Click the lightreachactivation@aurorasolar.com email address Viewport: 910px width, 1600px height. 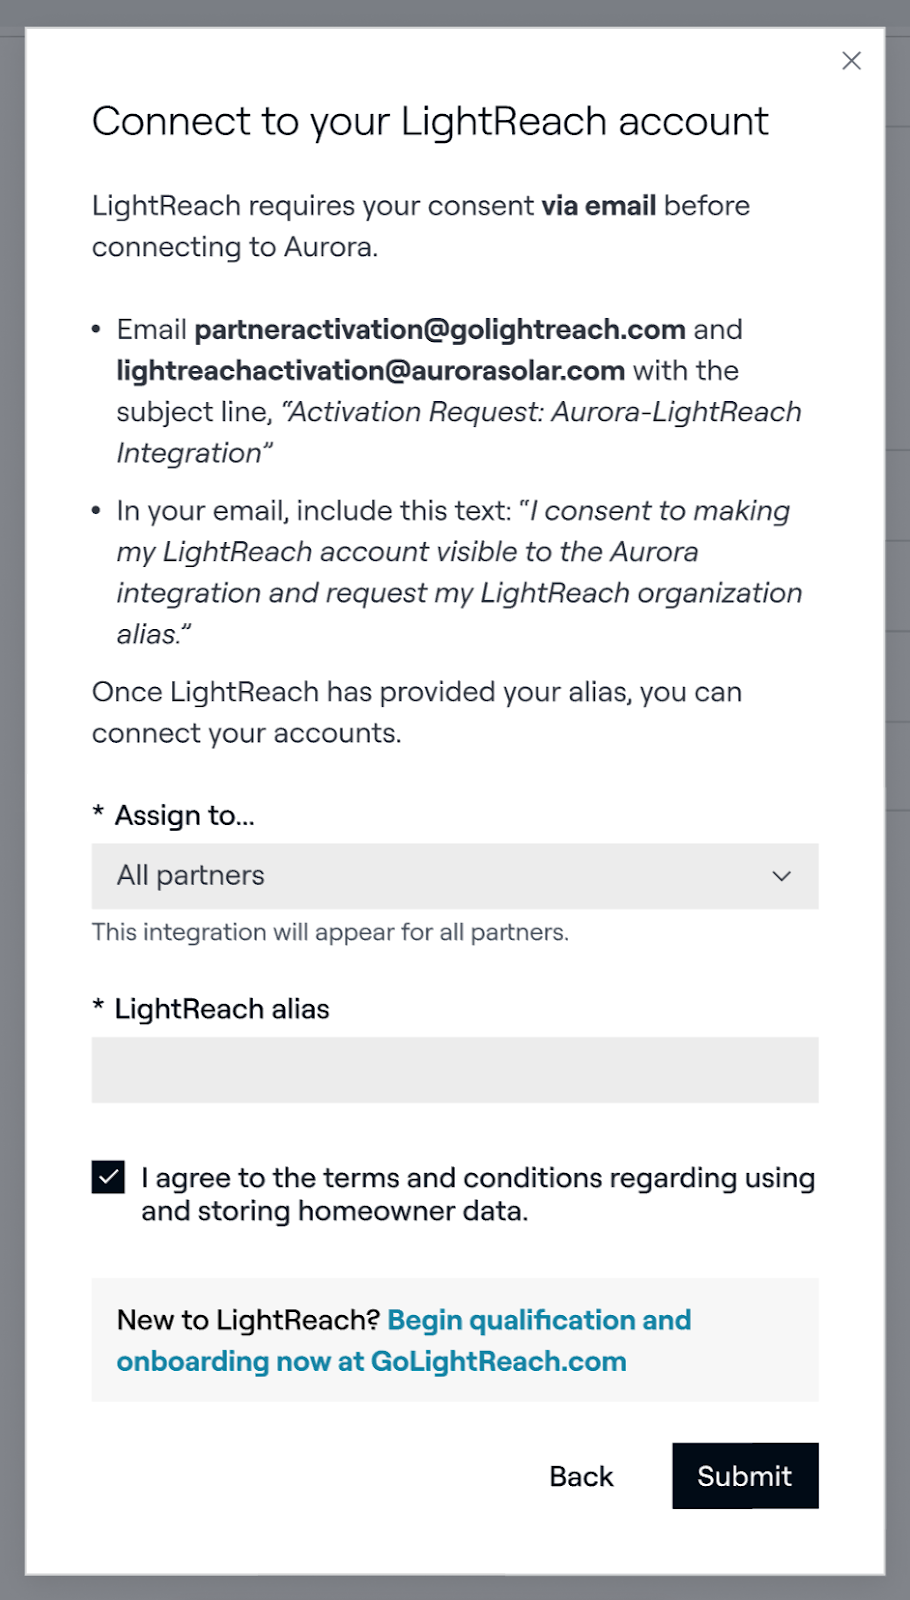coord(370,371)
